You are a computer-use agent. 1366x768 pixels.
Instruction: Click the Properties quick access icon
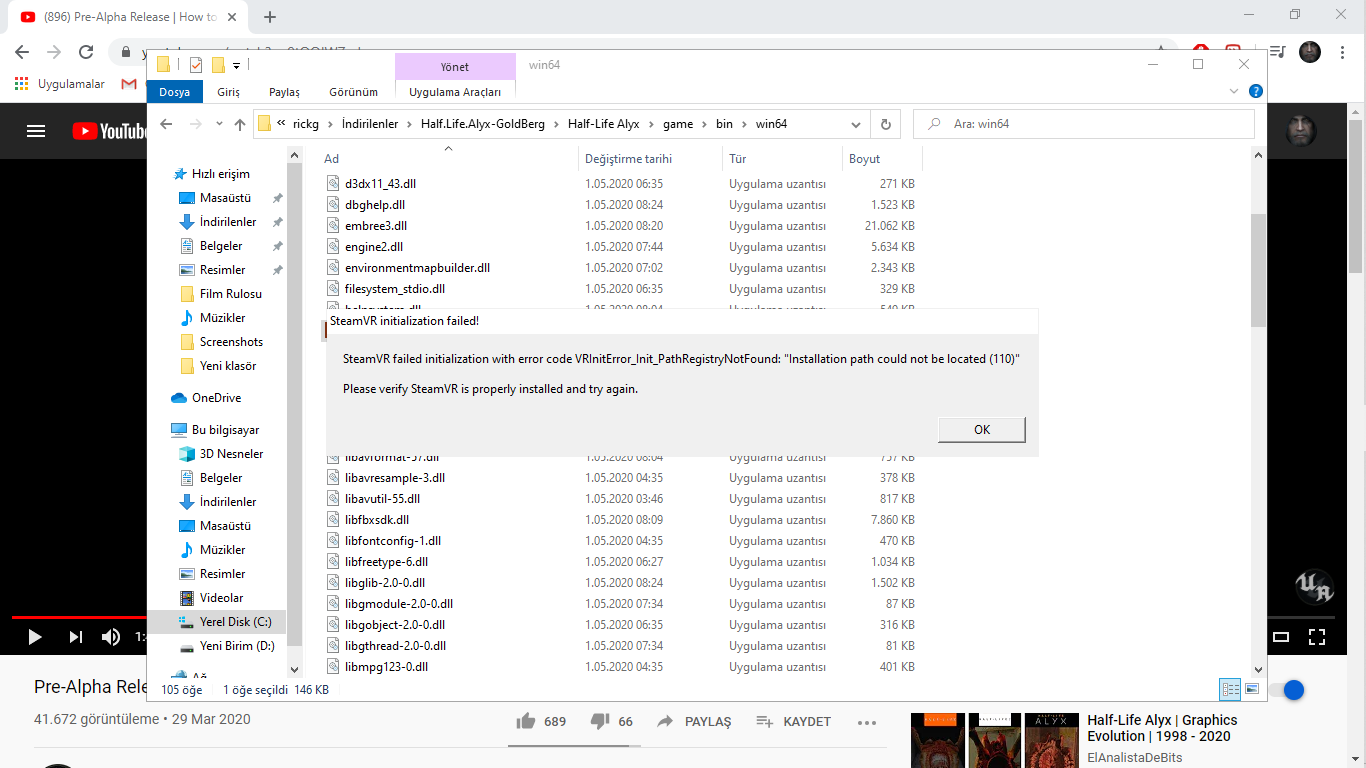pos(196,65)
